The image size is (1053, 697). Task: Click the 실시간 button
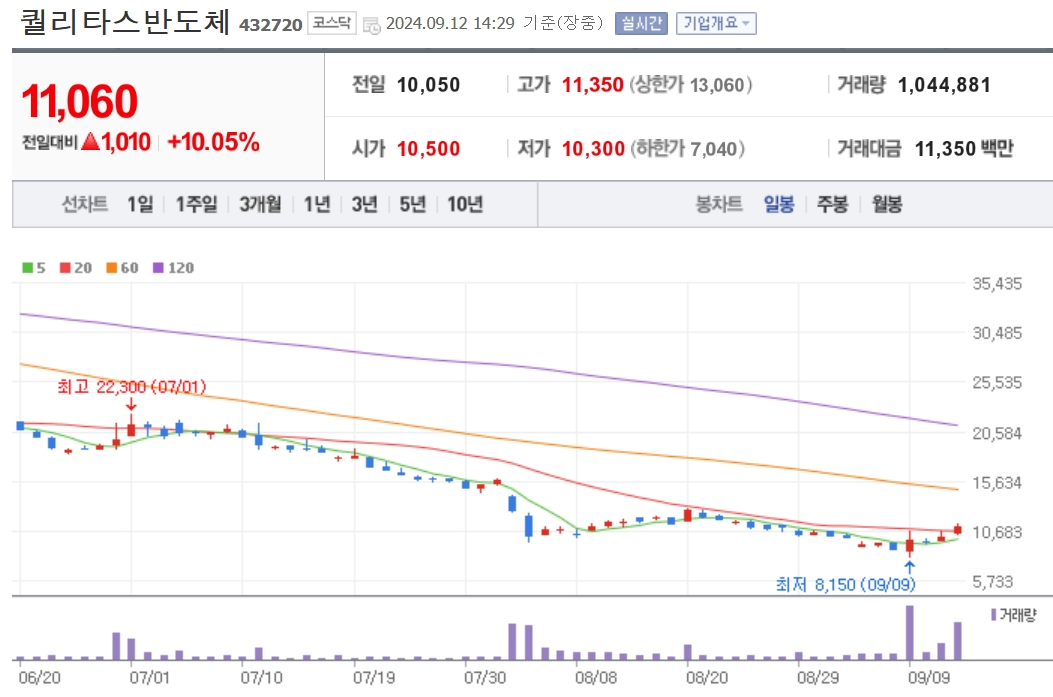pos(641,24)
